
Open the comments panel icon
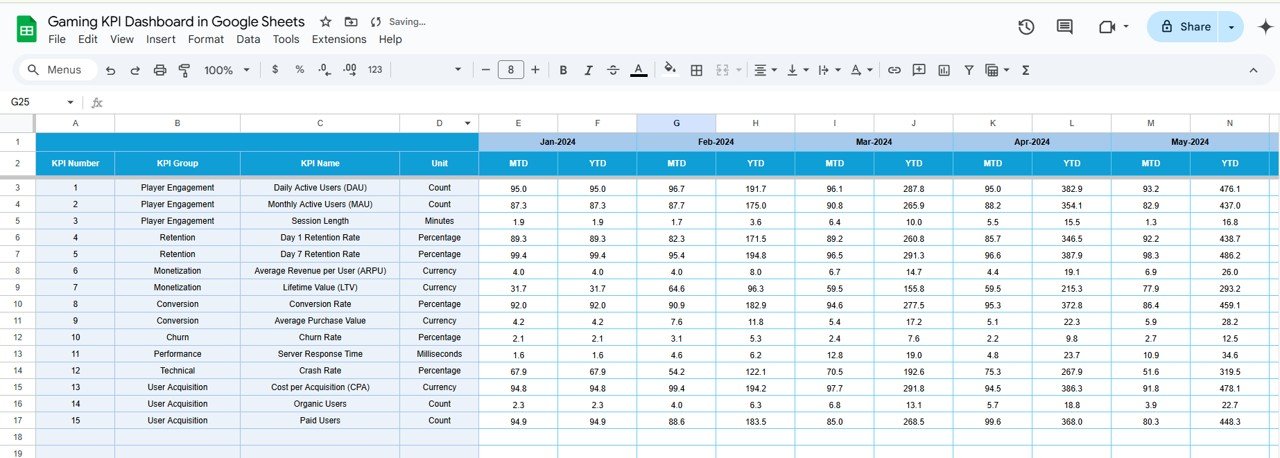pos(1065,27)
